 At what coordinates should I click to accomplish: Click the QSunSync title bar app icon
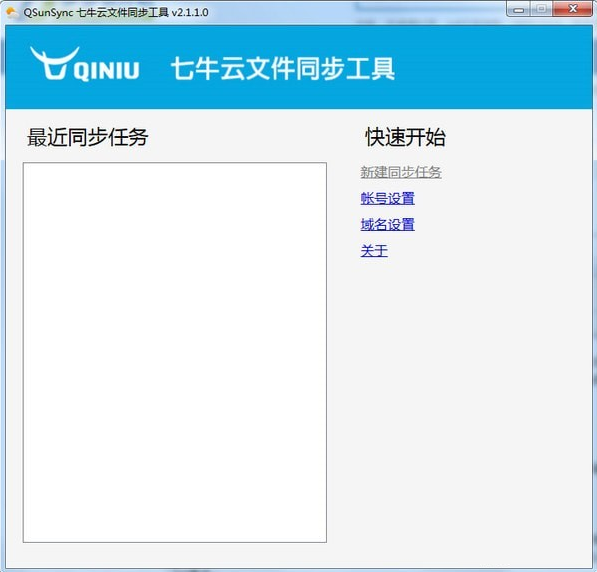point(12,12)
